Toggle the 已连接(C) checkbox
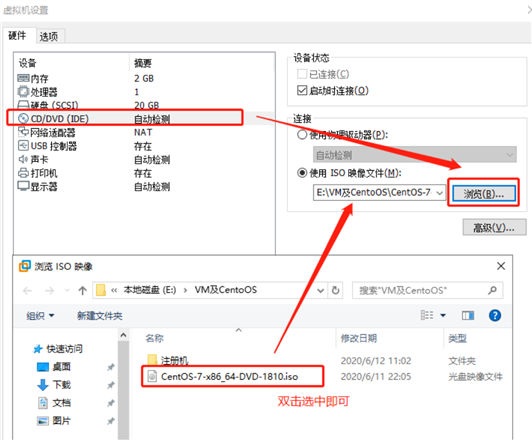This screenshot has height=447, width=532. (302, 74)
